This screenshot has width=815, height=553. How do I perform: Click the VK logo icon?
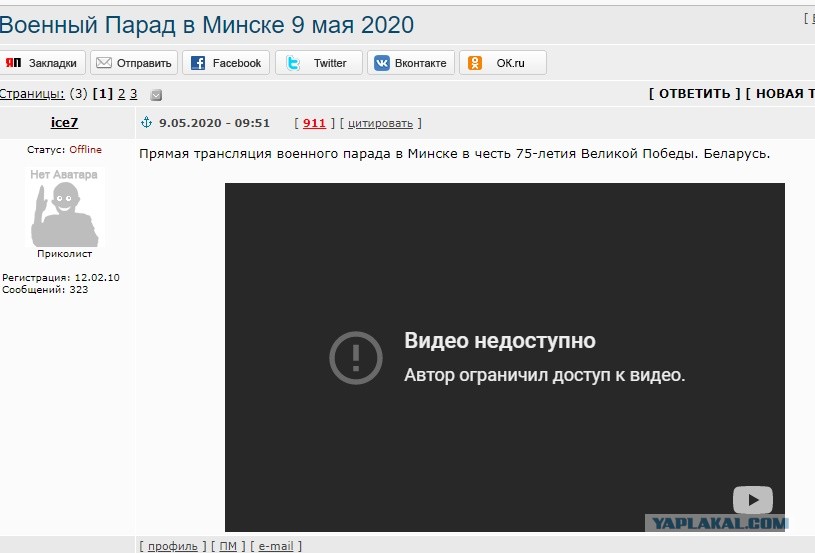[x=382, y=63]
